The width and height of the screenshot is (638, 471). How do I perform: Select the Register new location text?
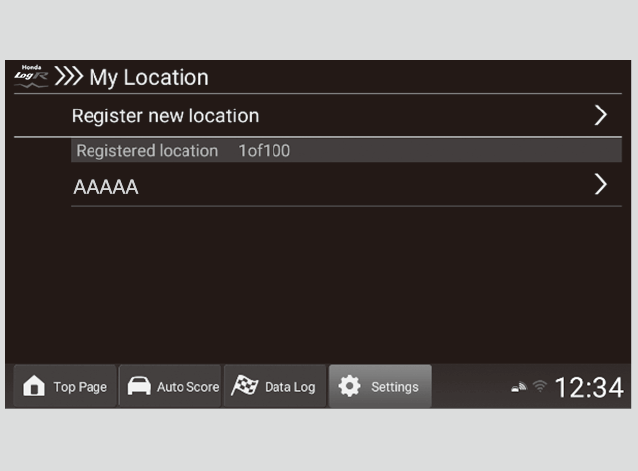pyautogui.click(x=165, y=116)
